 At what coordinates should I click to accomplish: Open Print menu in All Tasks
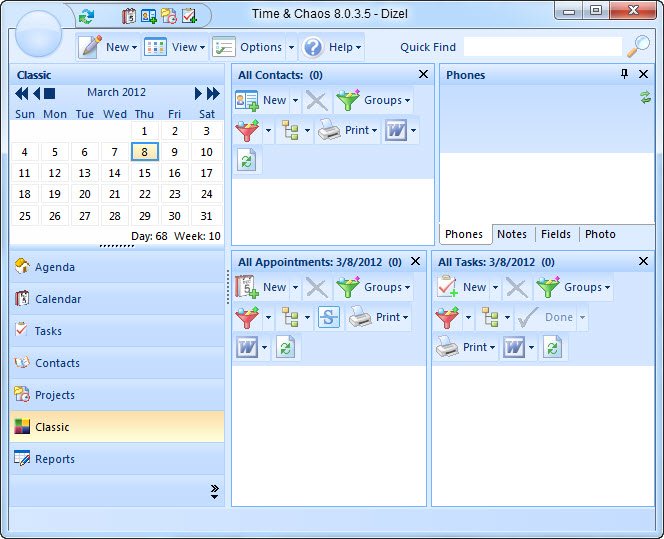pyautogui.click(x=466, y=347)
